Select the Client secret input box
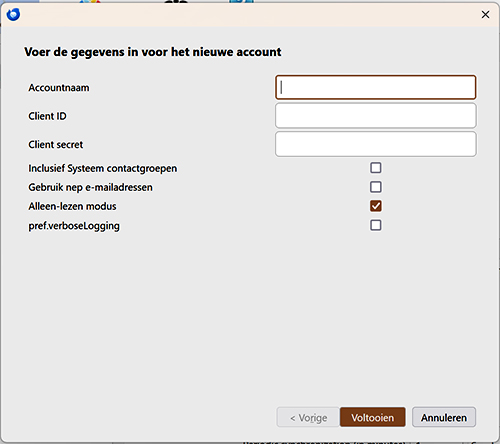500x444 pixels. point(376,144)
